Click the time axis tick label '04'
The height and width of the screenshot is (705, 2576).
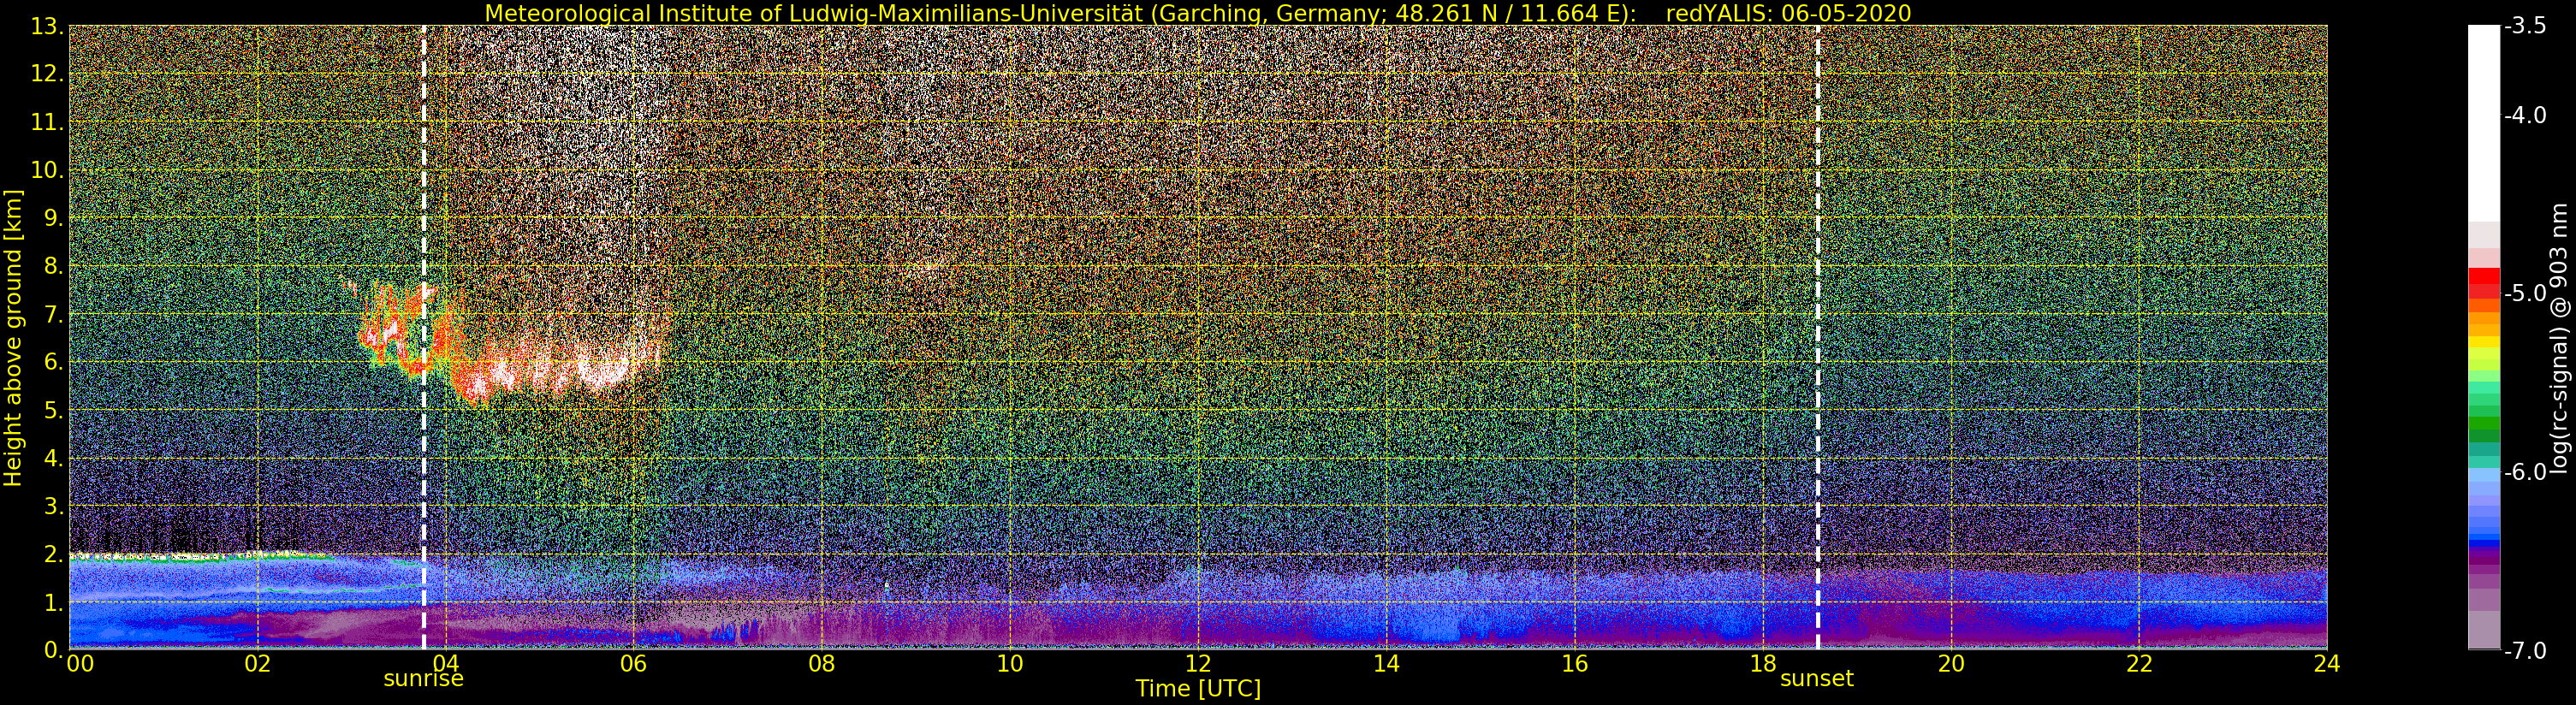445,664
